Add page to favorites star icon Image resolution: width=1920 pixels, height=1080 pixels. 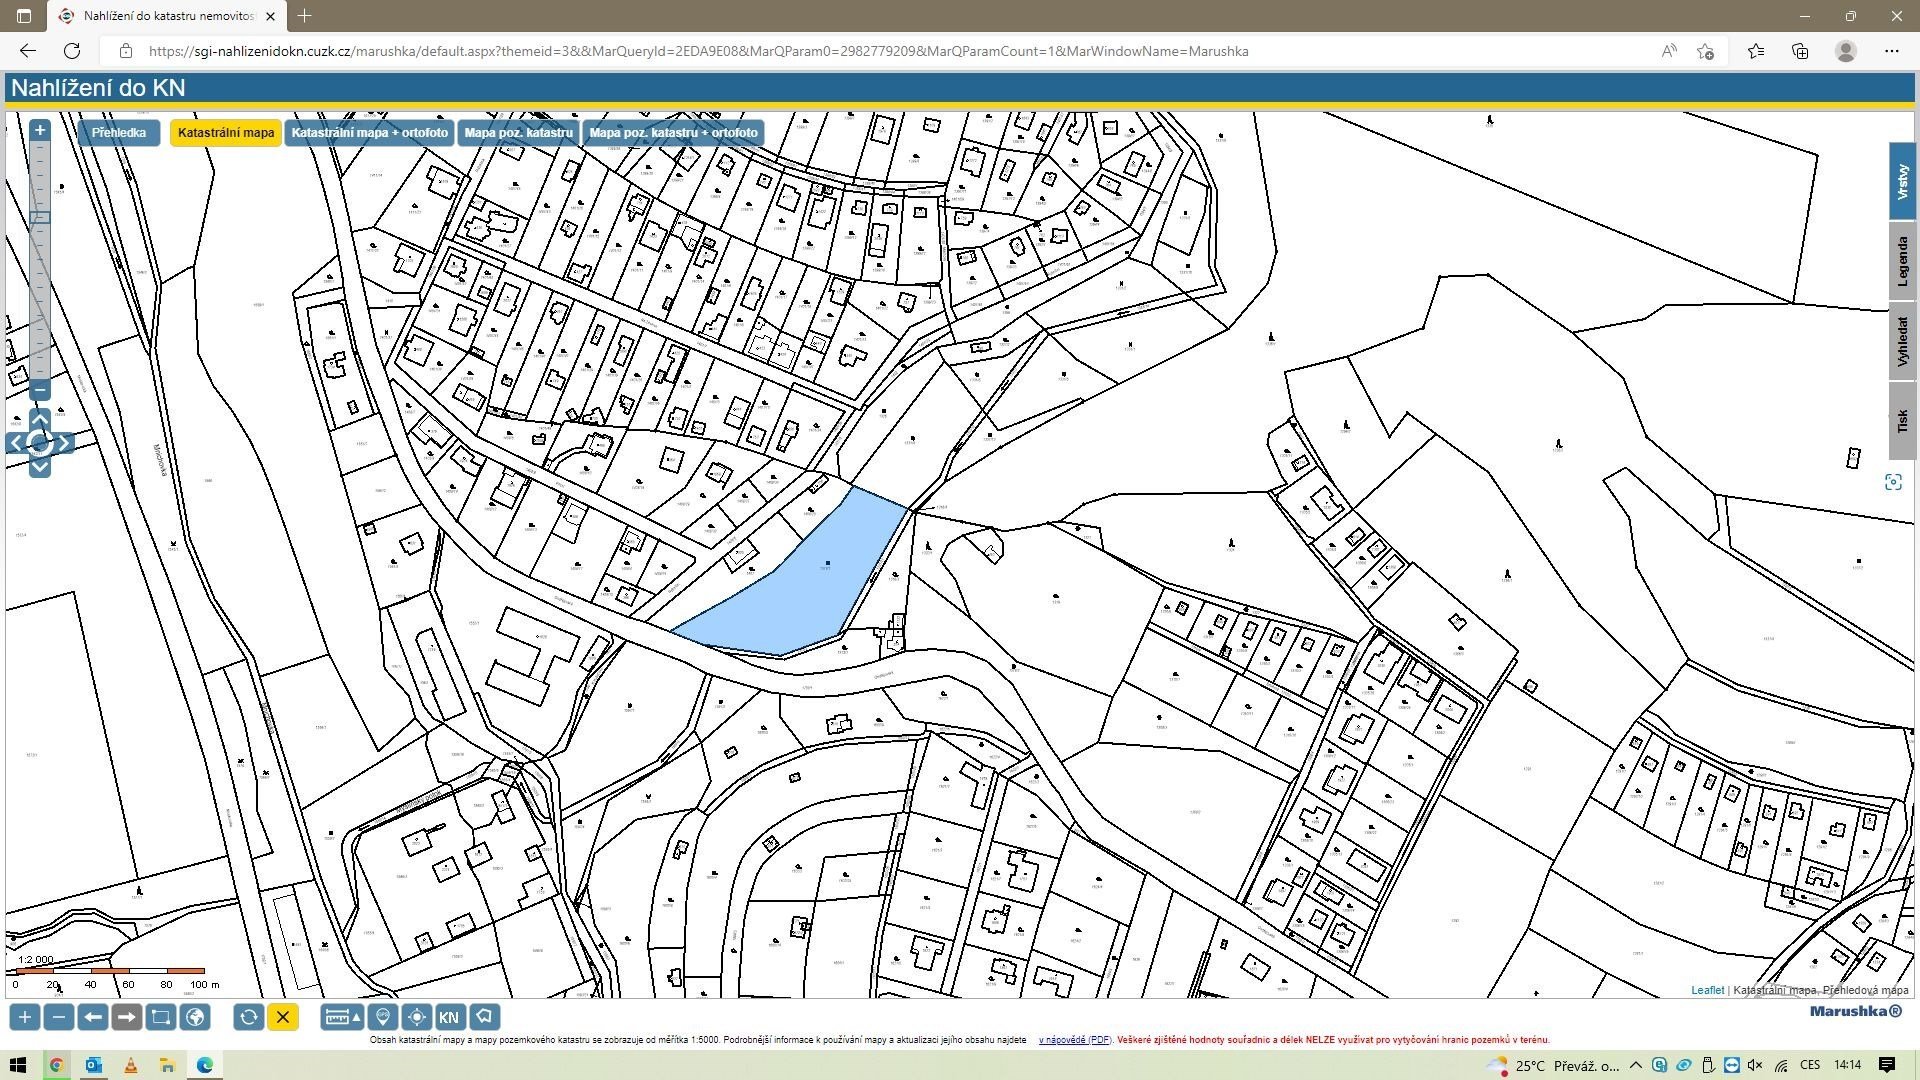[1706, 51]
